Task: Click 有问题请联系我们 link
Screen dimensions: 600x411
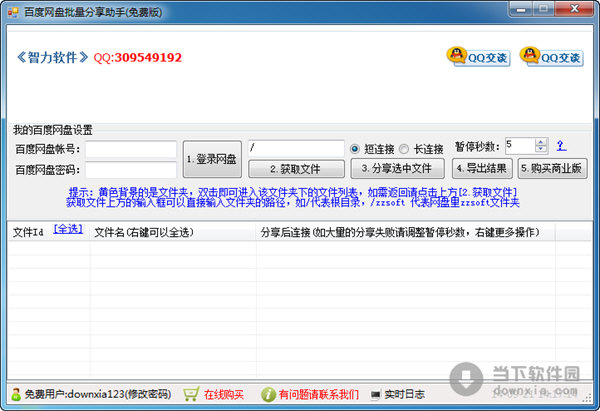Action: pos(319,394)
